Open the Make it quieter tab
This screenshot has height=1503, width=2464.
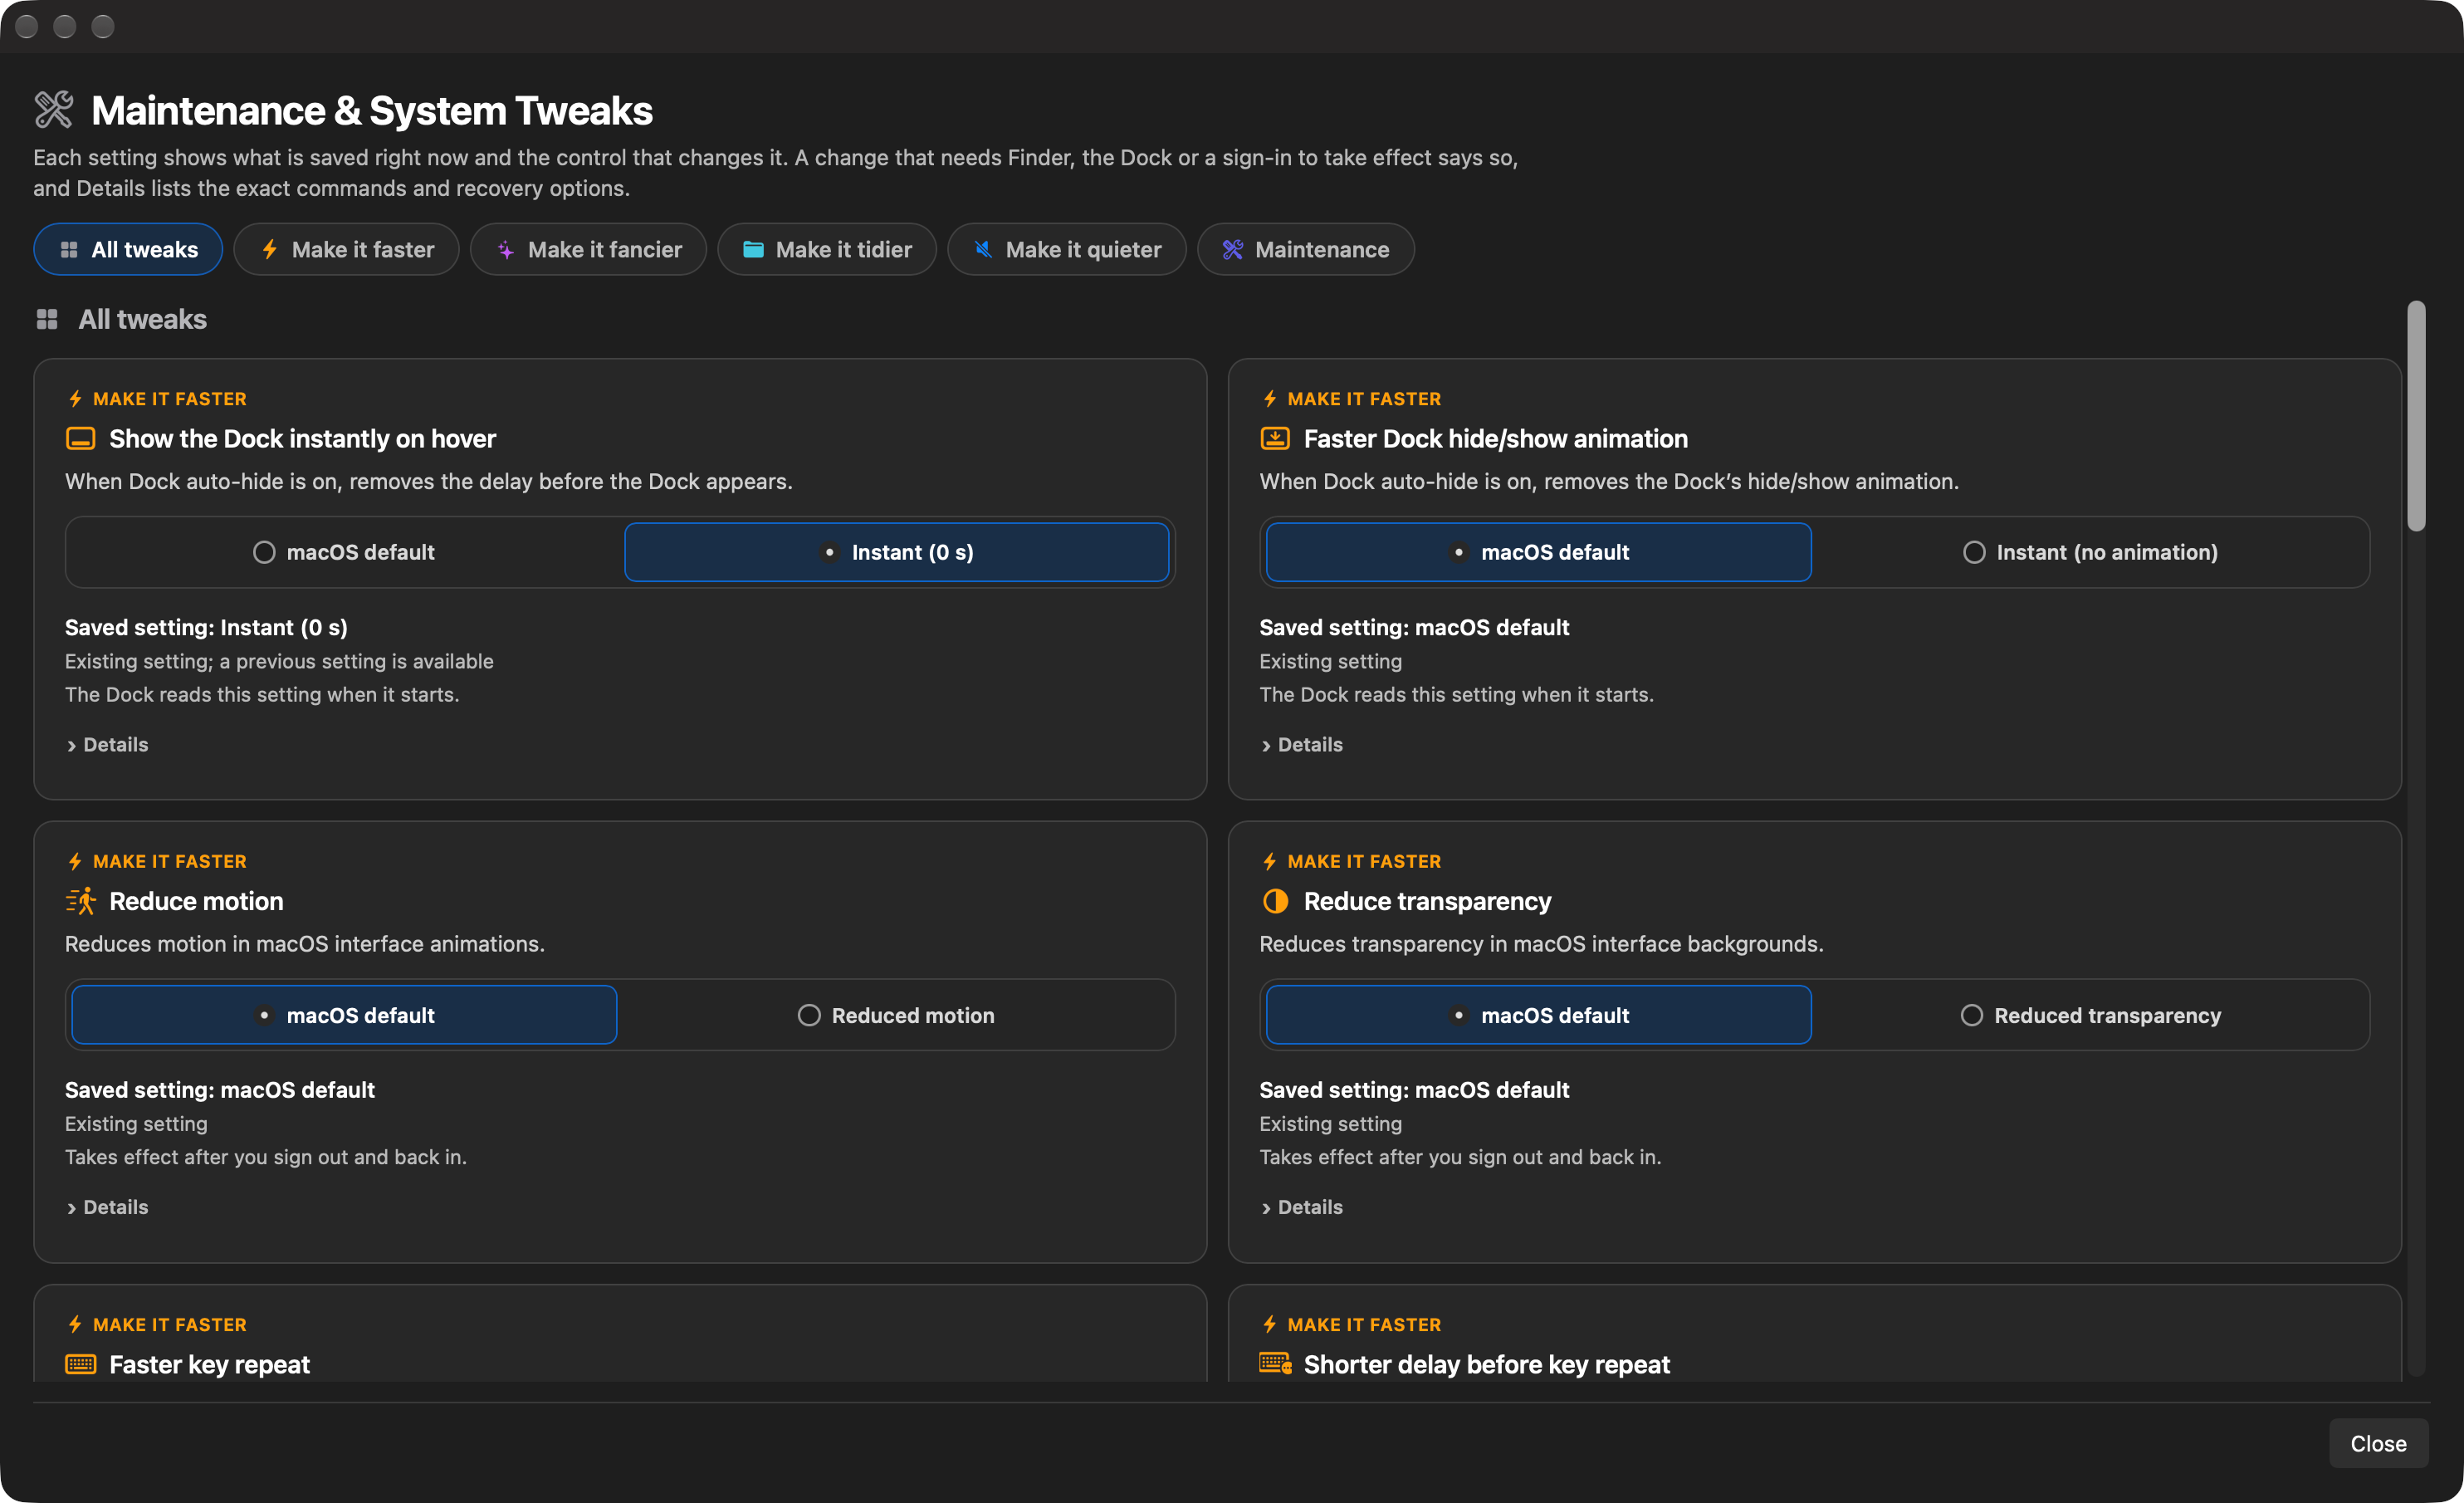coord(1067,249)
